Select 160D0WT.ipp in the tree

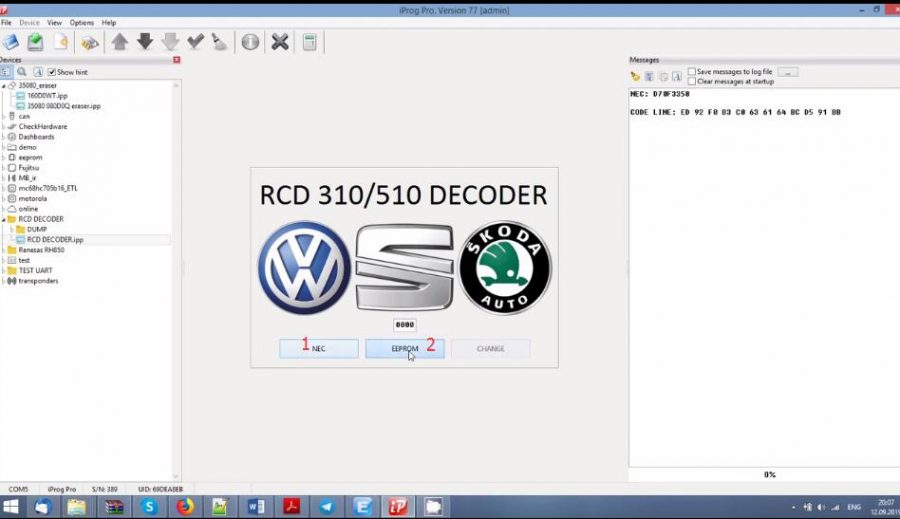tap(47, 96)
